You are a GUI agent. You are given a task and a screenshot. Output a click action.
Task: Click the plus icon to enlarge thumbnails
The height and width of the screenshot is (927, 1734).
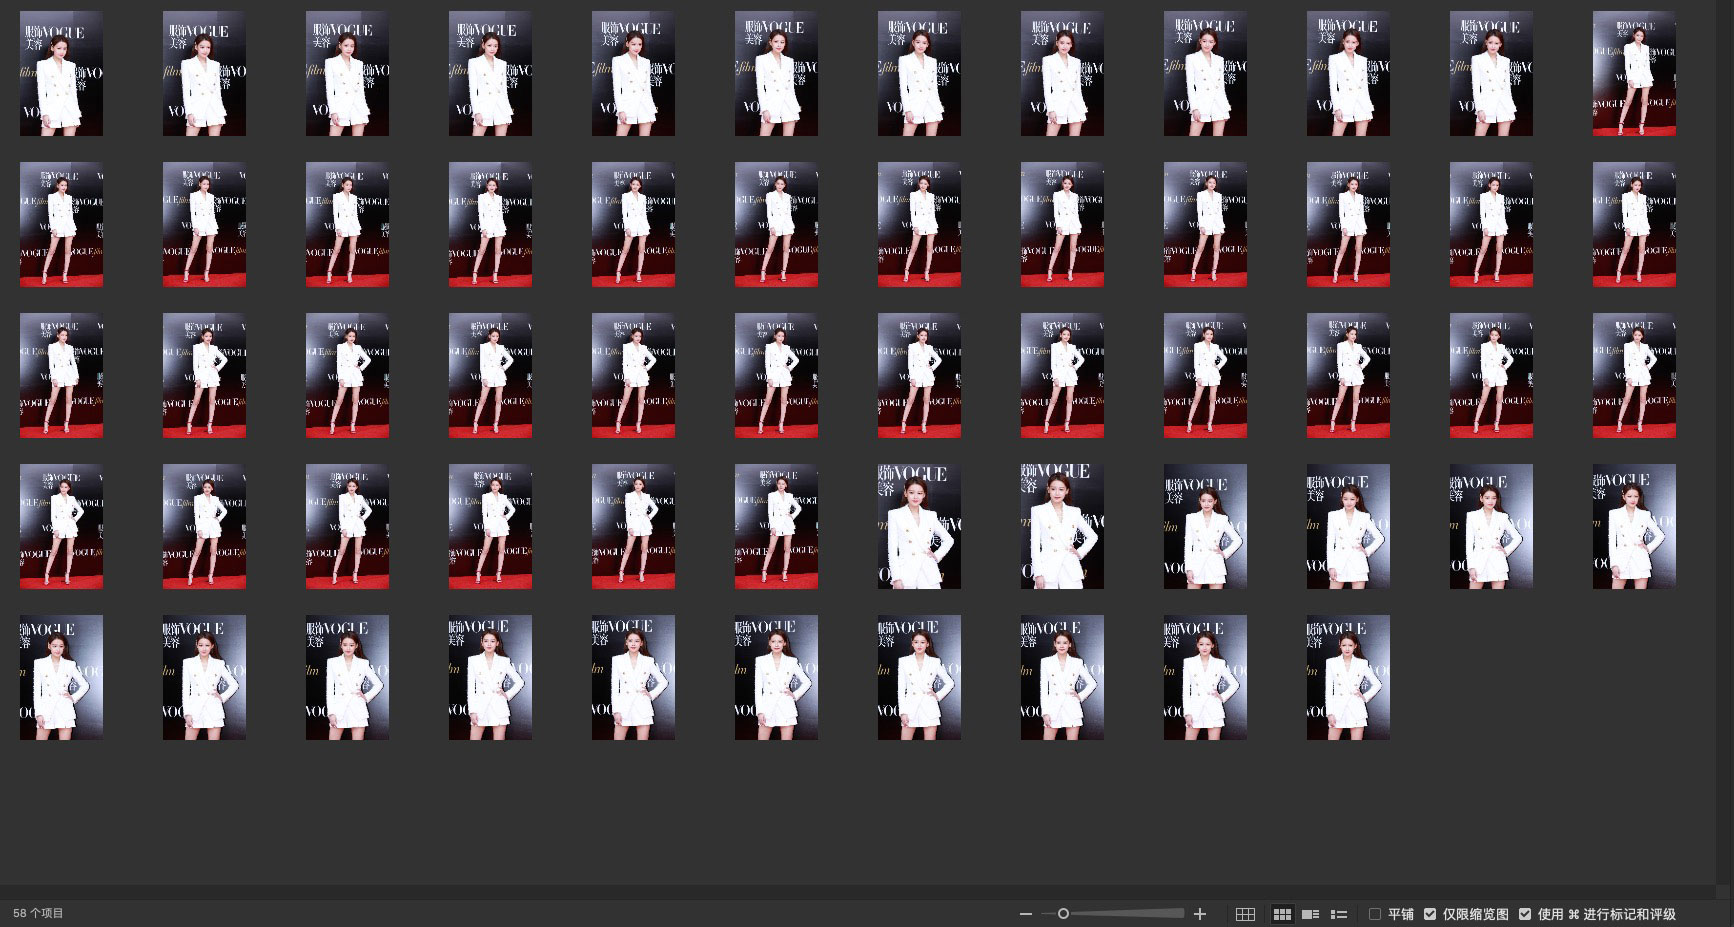point(1200,914)
